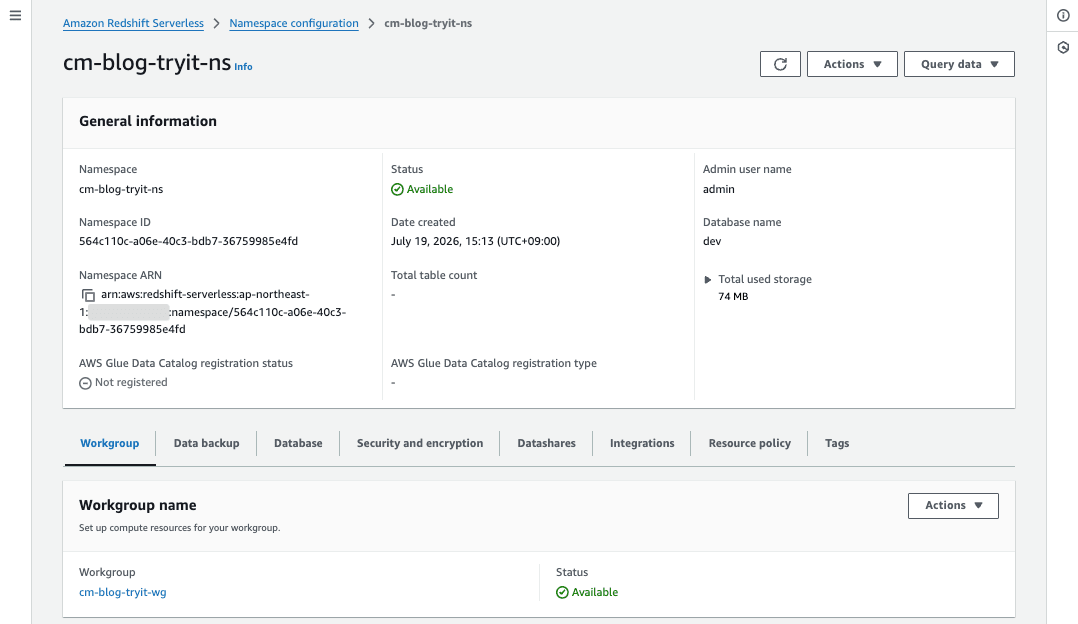This screenshot has width=1078, height=624.
Task: Click the Not registered status text
Action: point(131,383)
